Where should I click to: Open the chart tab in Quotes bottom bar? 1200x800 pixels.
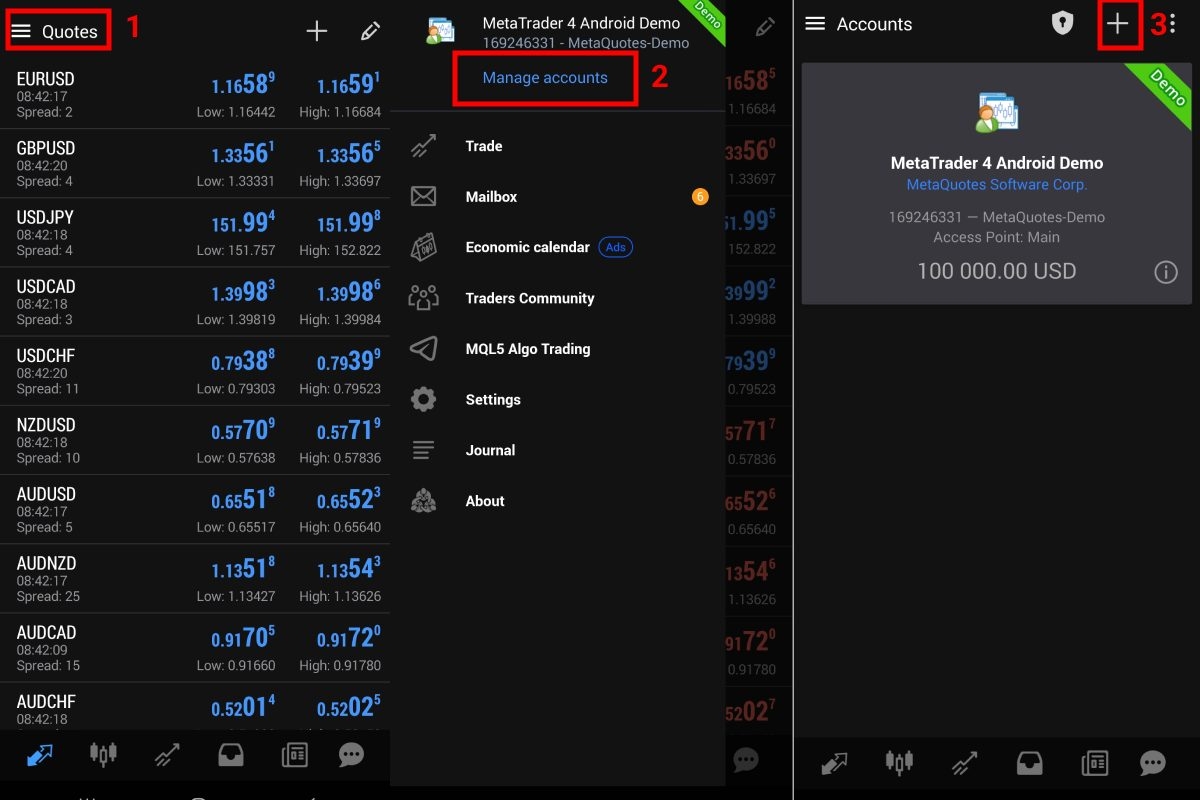point(103,755)
